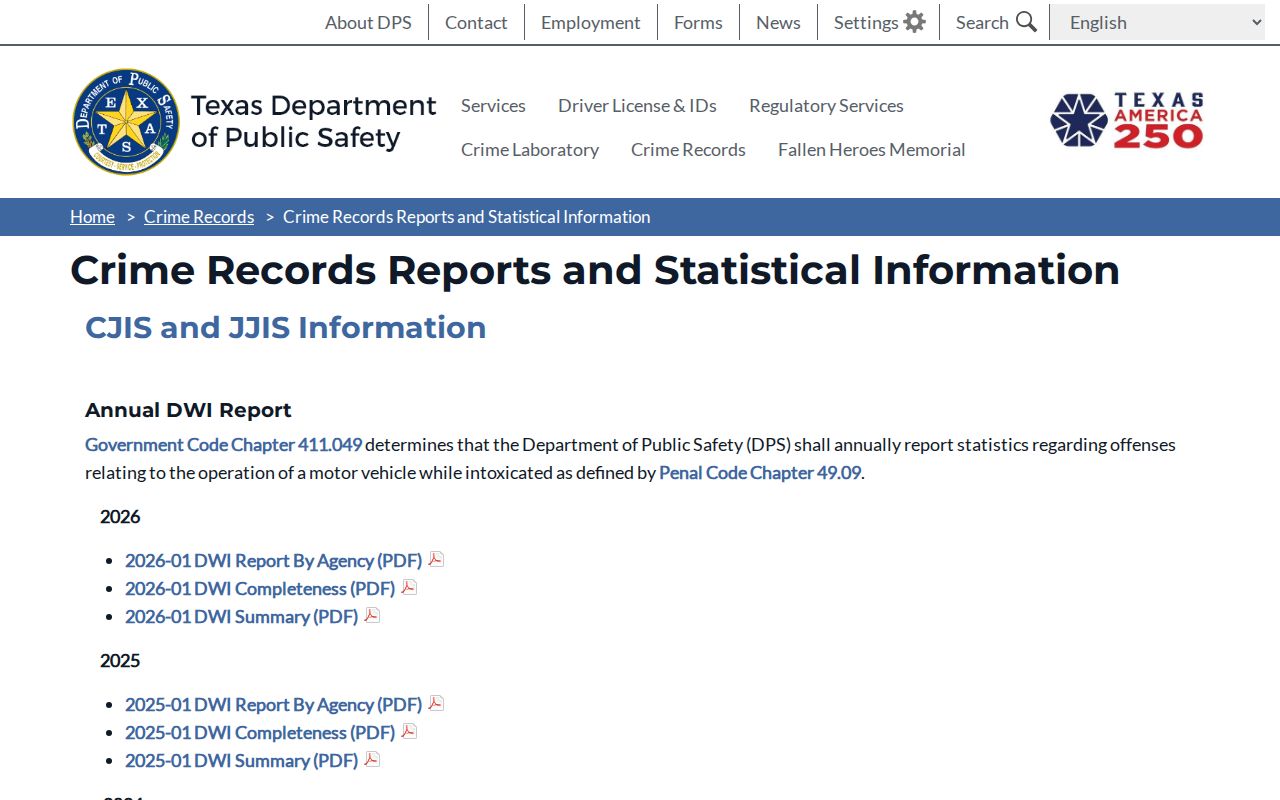Open 2026-01 DWI Summary PDF link
Image resolution: width=1280 pixels, height=800 pixels.
241,616
